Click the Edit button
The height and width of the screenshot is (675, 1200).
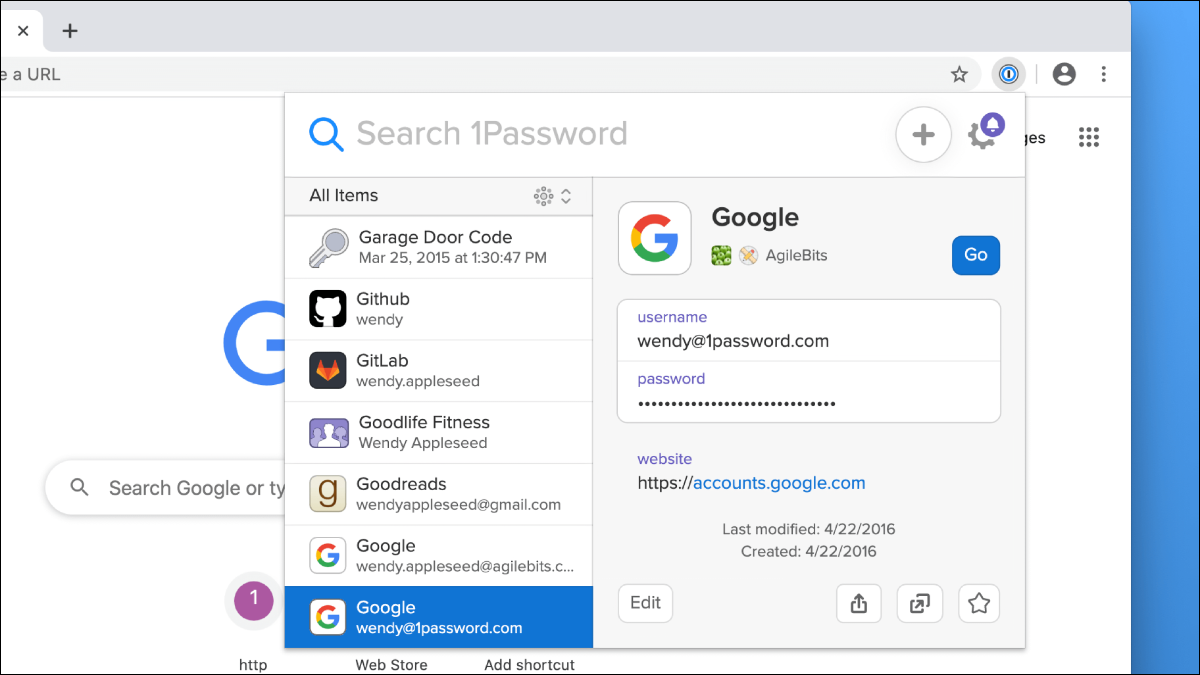coord(646,603)
